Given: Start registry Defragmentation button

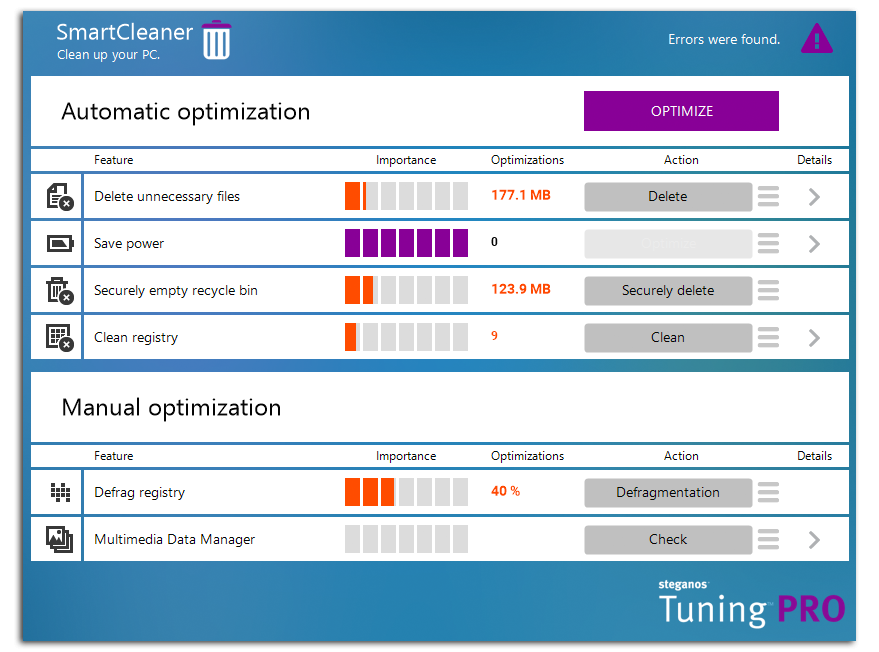Looking at the screenshot, I should click(x=668, y=492).
